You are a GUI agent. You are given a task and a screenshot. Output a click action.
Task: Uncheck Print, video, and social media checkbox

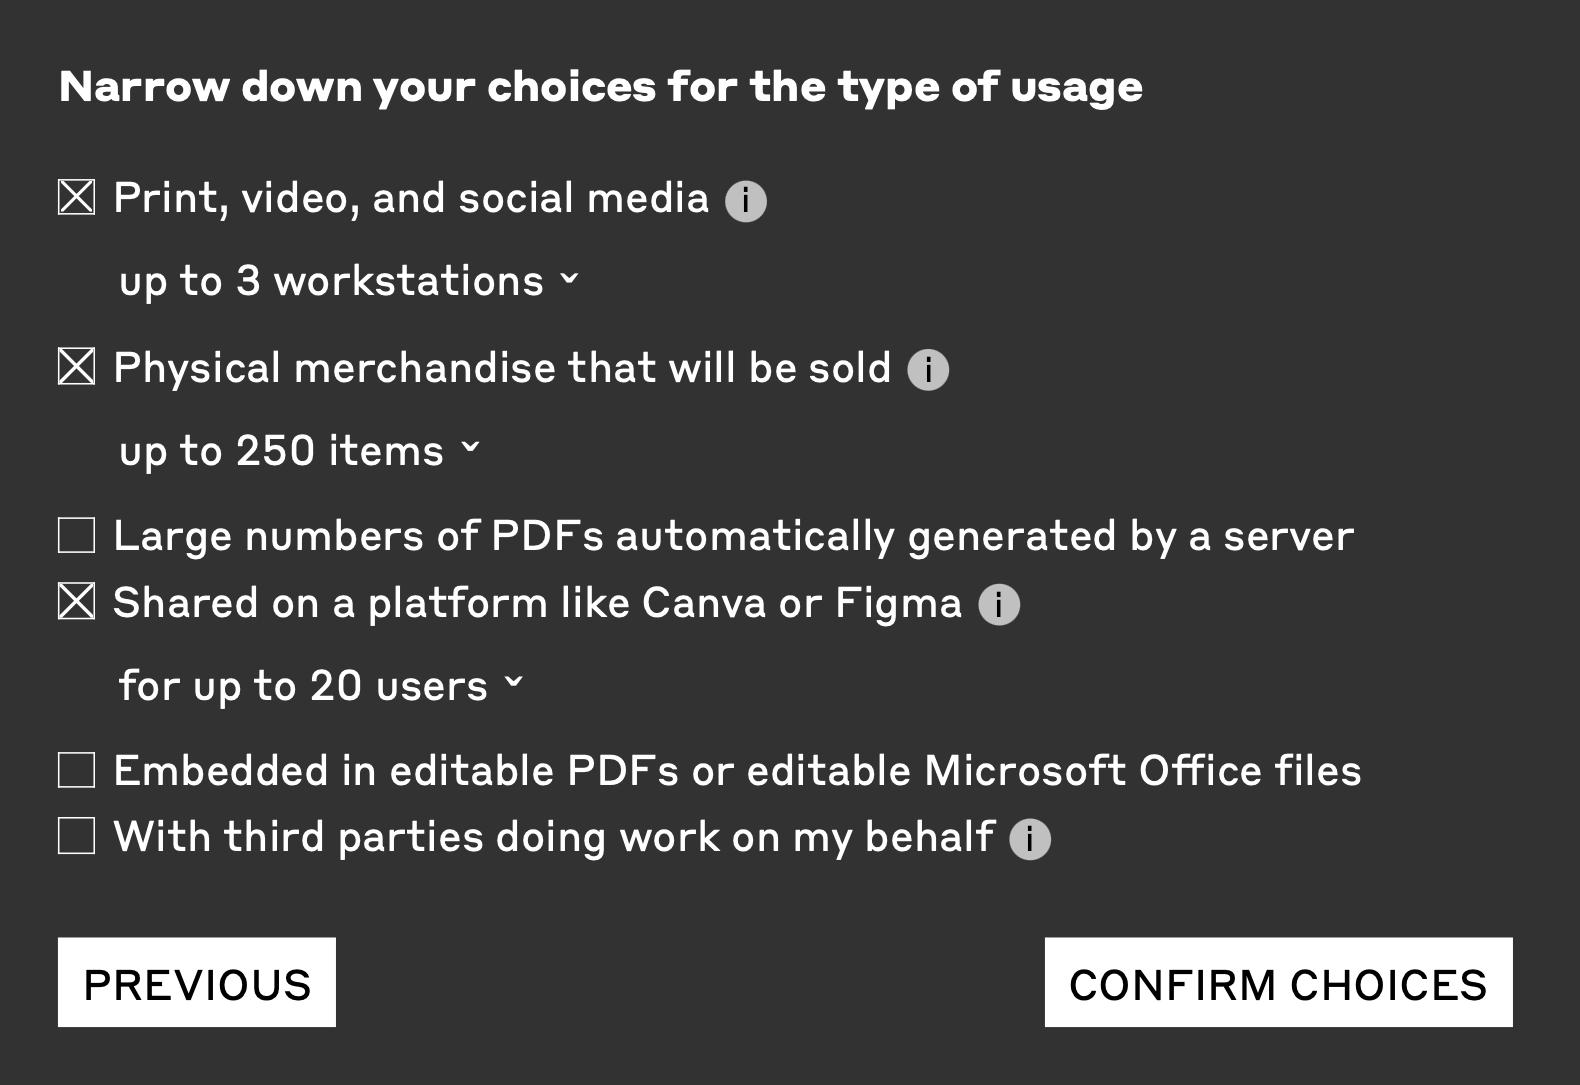[77, 198]
